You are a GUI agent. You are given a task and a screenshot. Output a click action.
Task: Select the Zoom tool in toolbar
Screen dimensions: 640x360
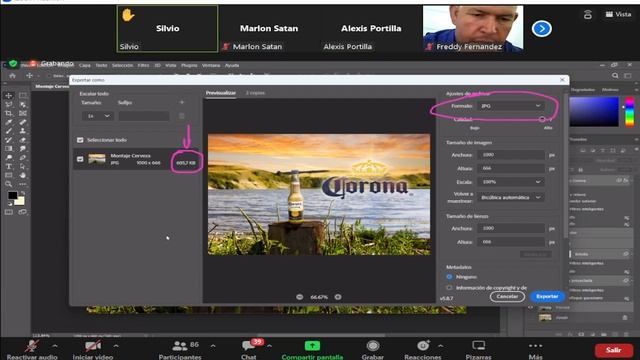click(9, 184)
